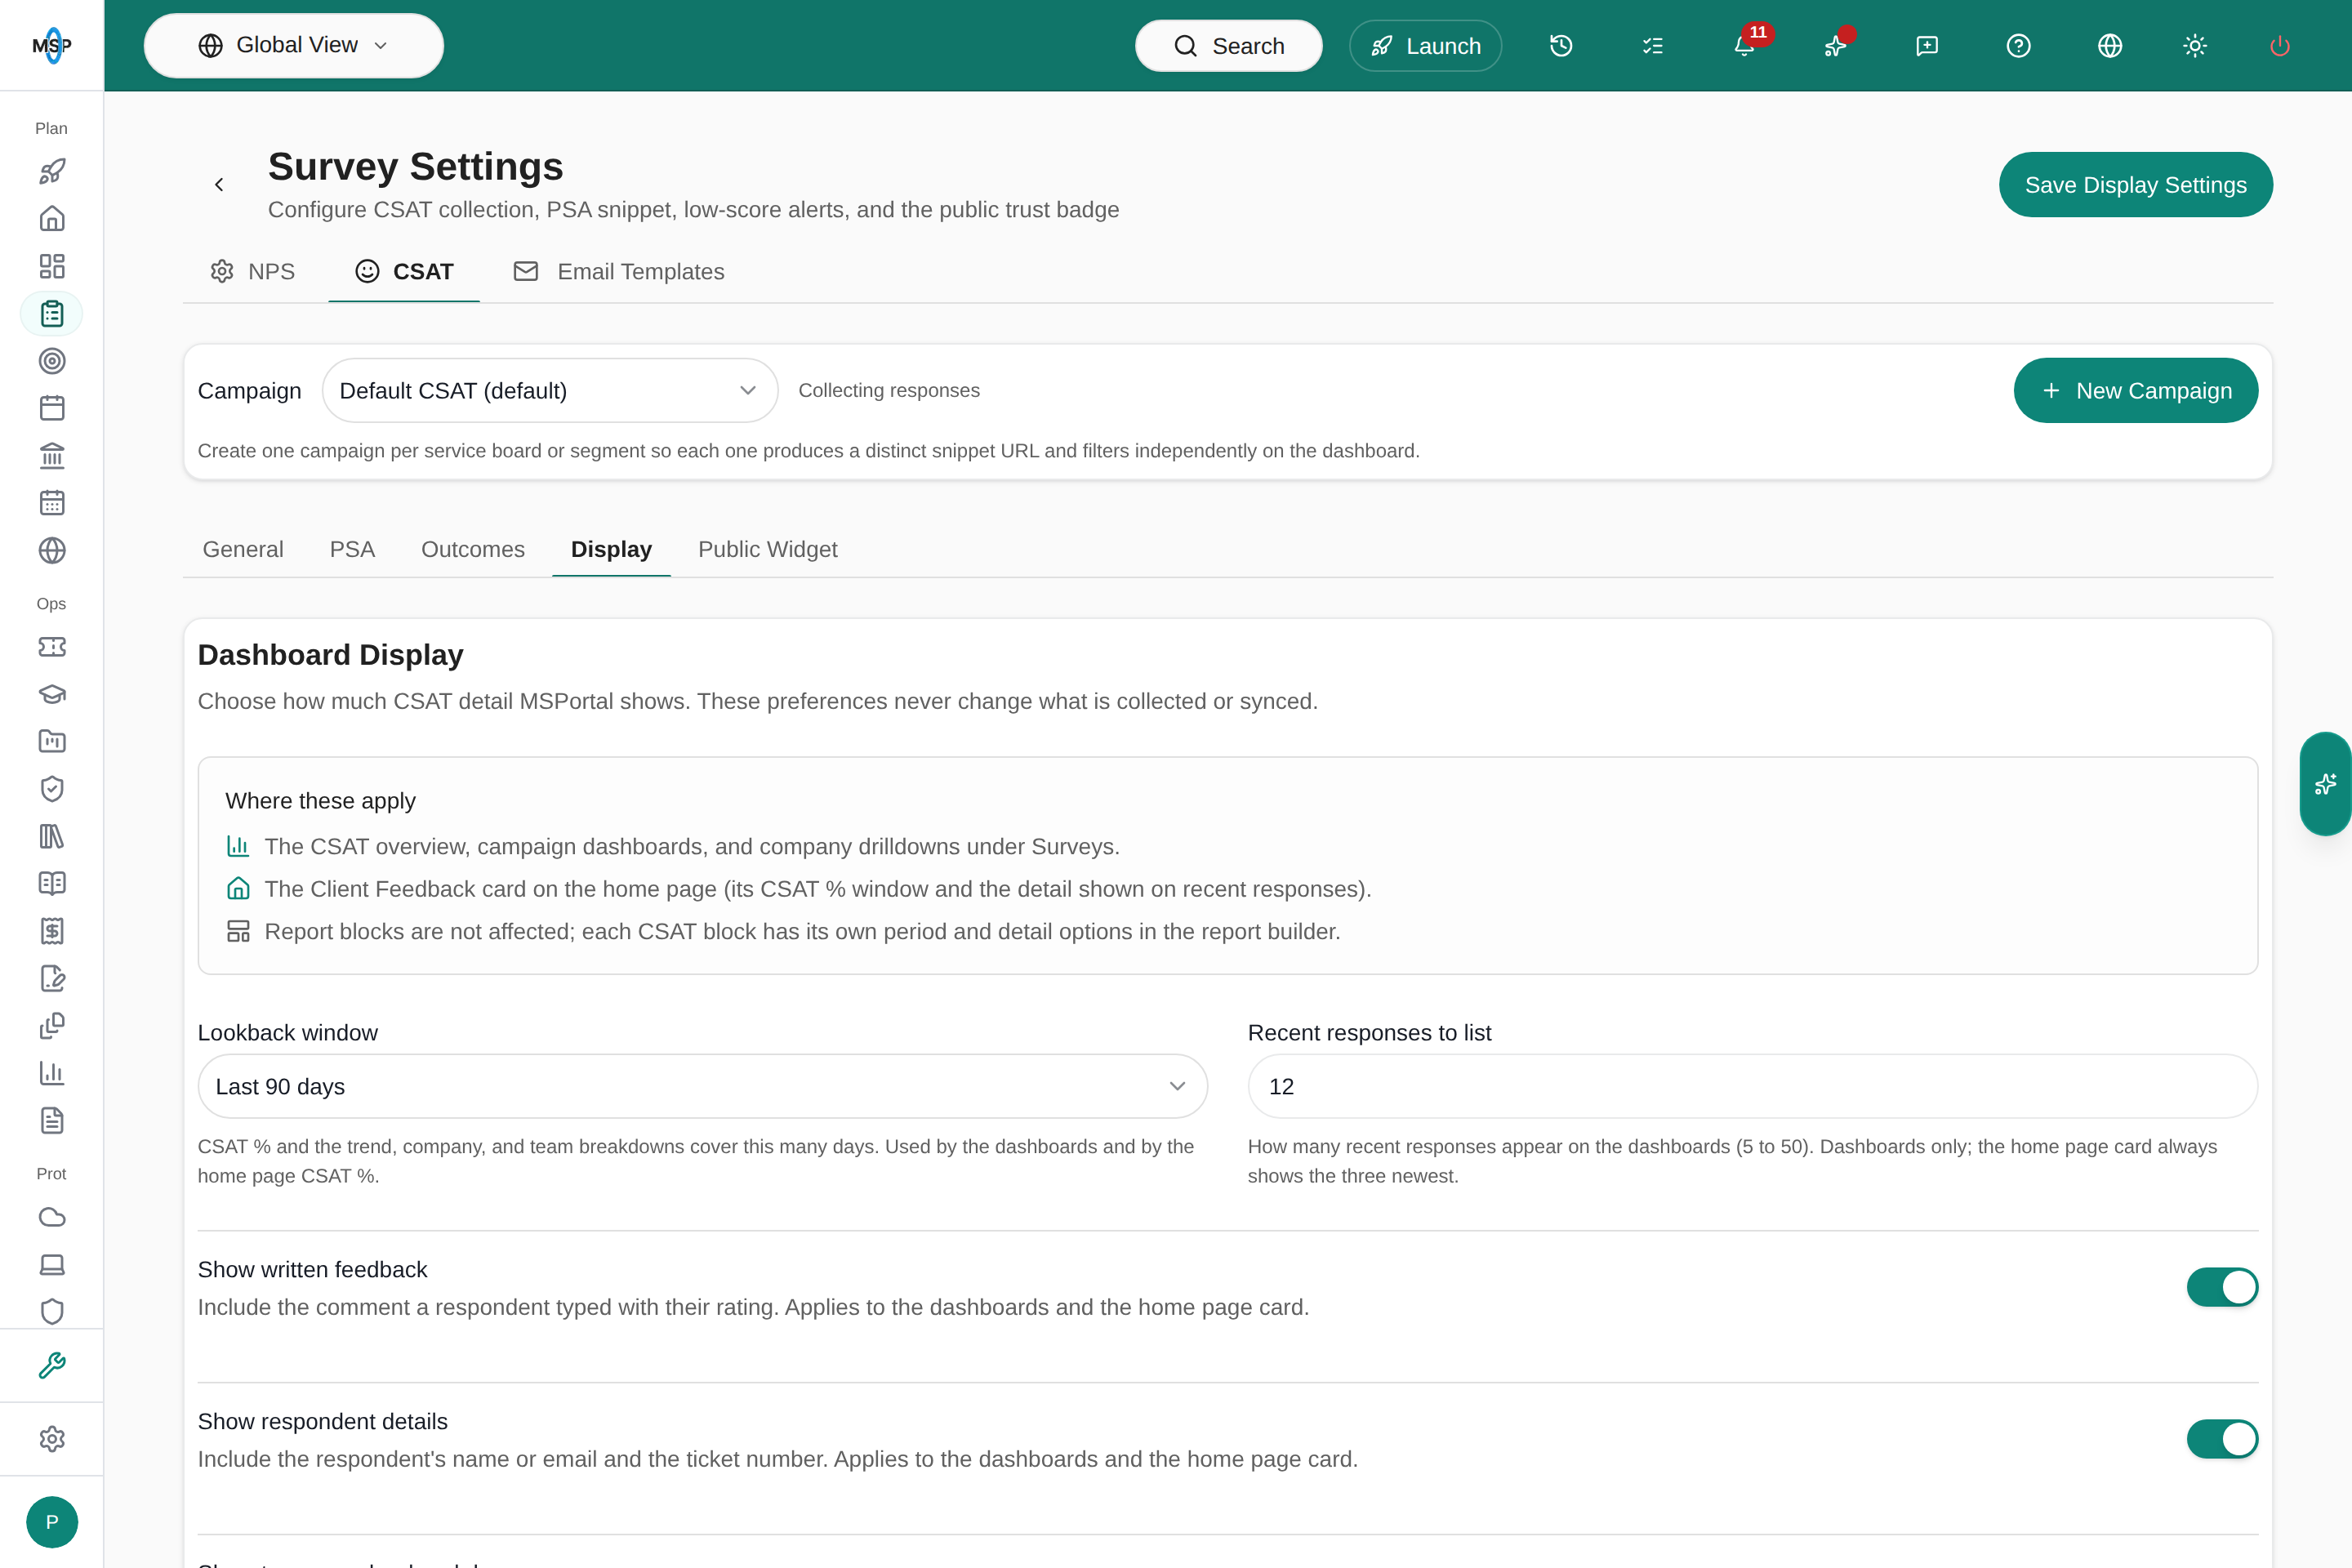Open the target goals icon in sidebar
The width and height of the screenshot is (2352, 1568).
coord(52,361)
